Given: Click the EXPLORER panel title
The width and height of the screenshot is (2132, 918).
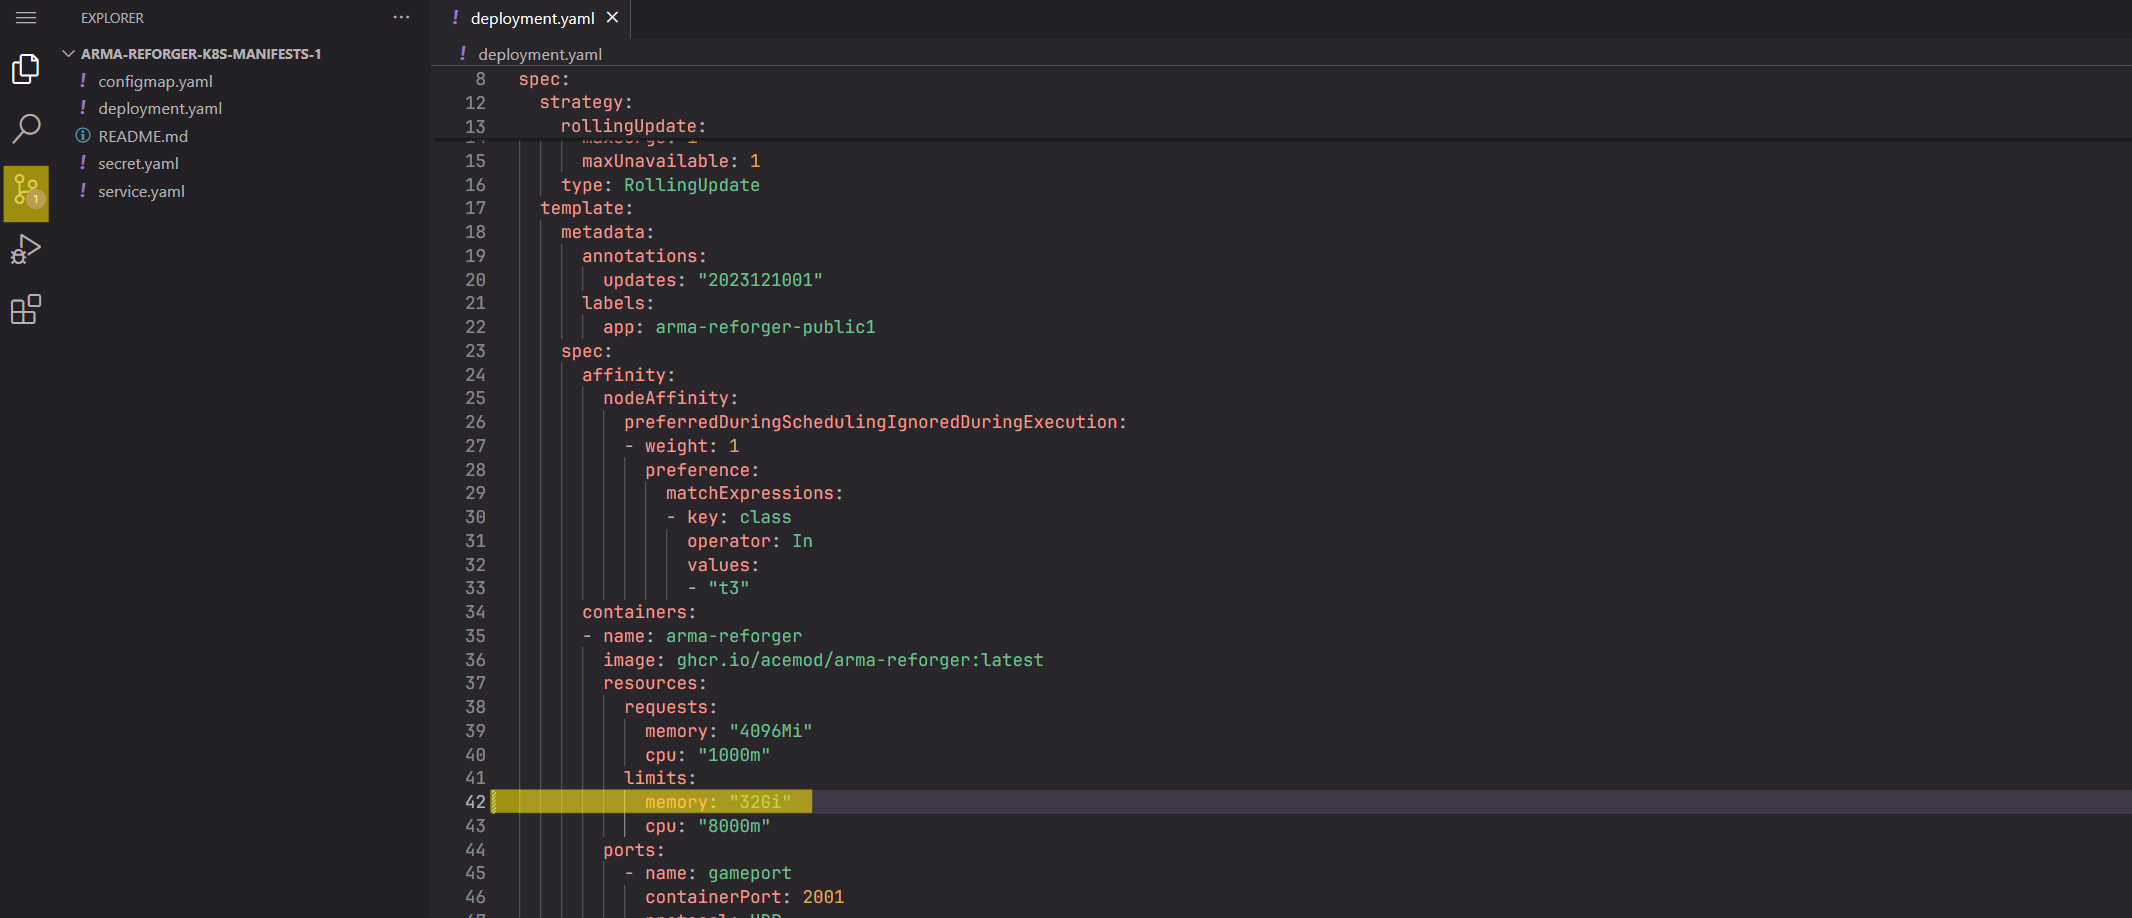Looking at the screenshot, I should [112, 18].
